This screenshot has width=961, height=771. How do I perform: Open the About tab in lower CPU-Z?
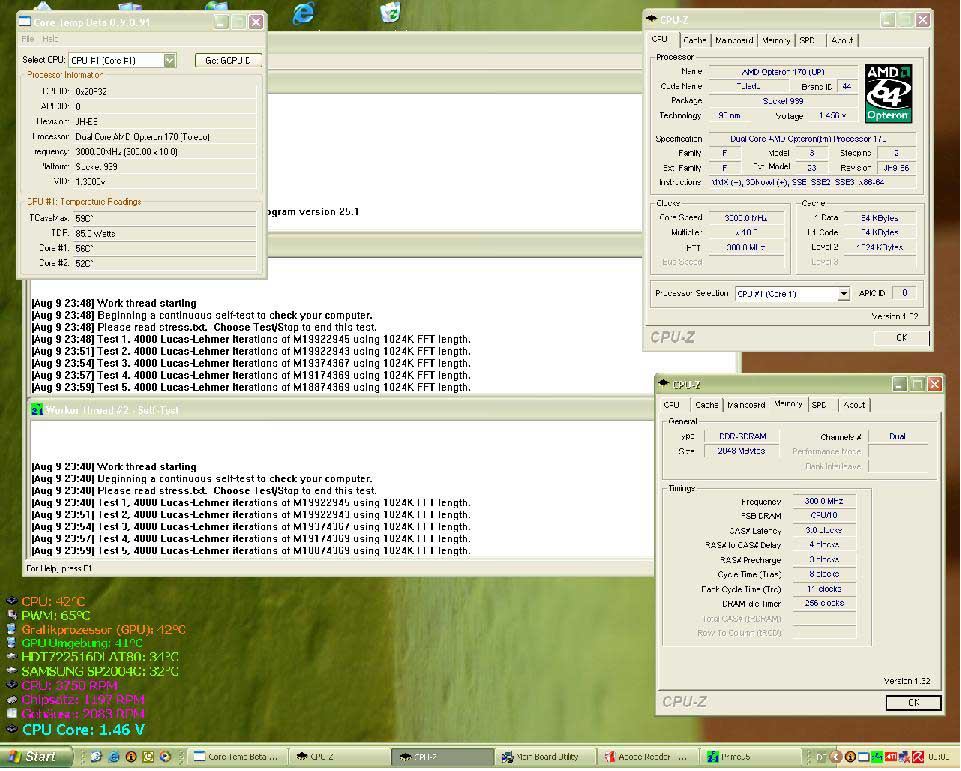[854, 404]
